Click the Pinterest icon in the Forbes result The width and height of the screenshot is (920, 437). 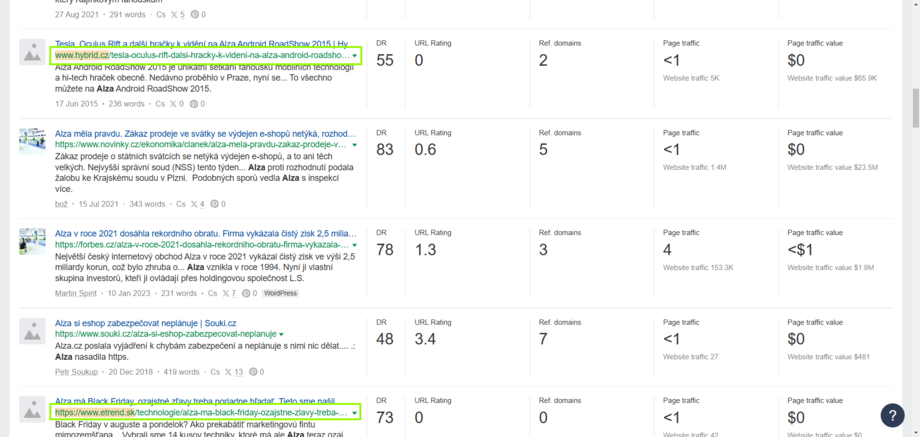(x=245, y=293)
